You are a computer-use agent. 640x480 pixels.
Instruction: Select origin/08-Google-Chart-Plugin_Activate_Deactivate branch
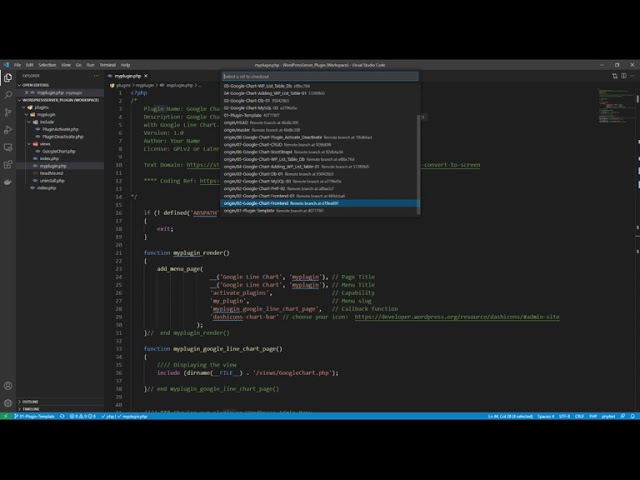[x=318, y=137]
